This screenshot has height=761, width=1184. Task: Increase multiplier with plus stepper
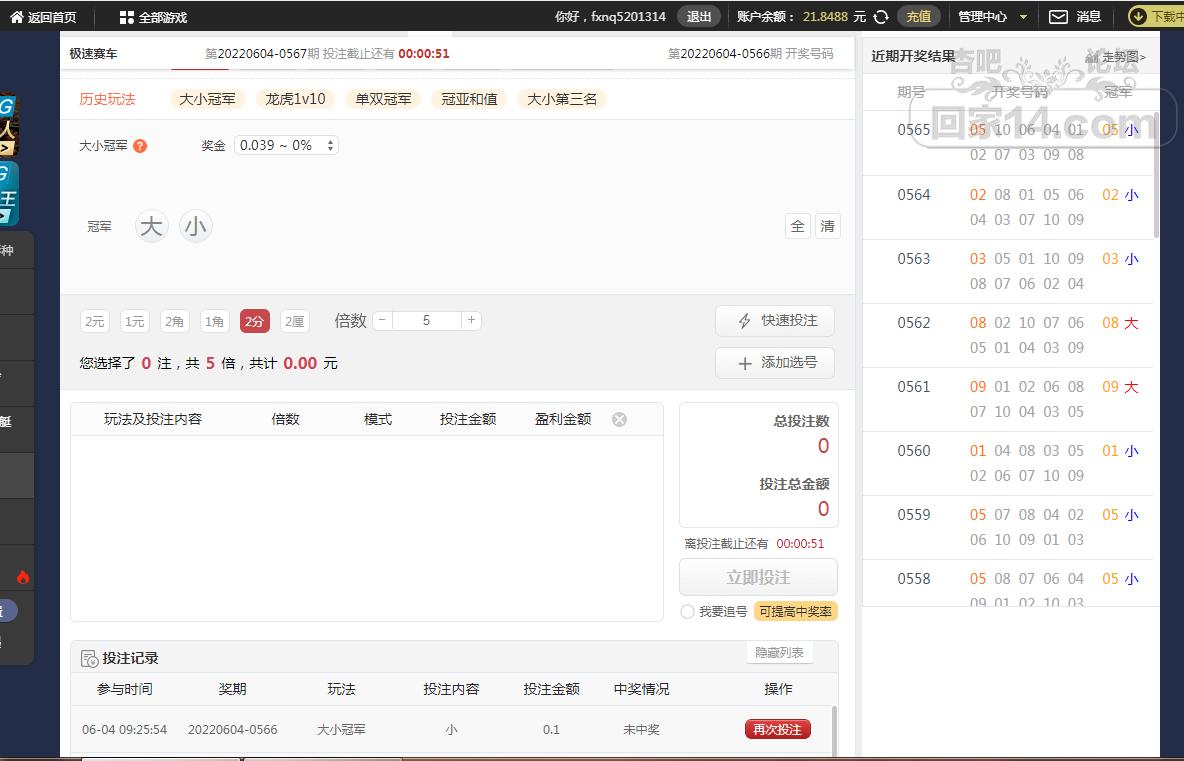[x=471, y=321]
